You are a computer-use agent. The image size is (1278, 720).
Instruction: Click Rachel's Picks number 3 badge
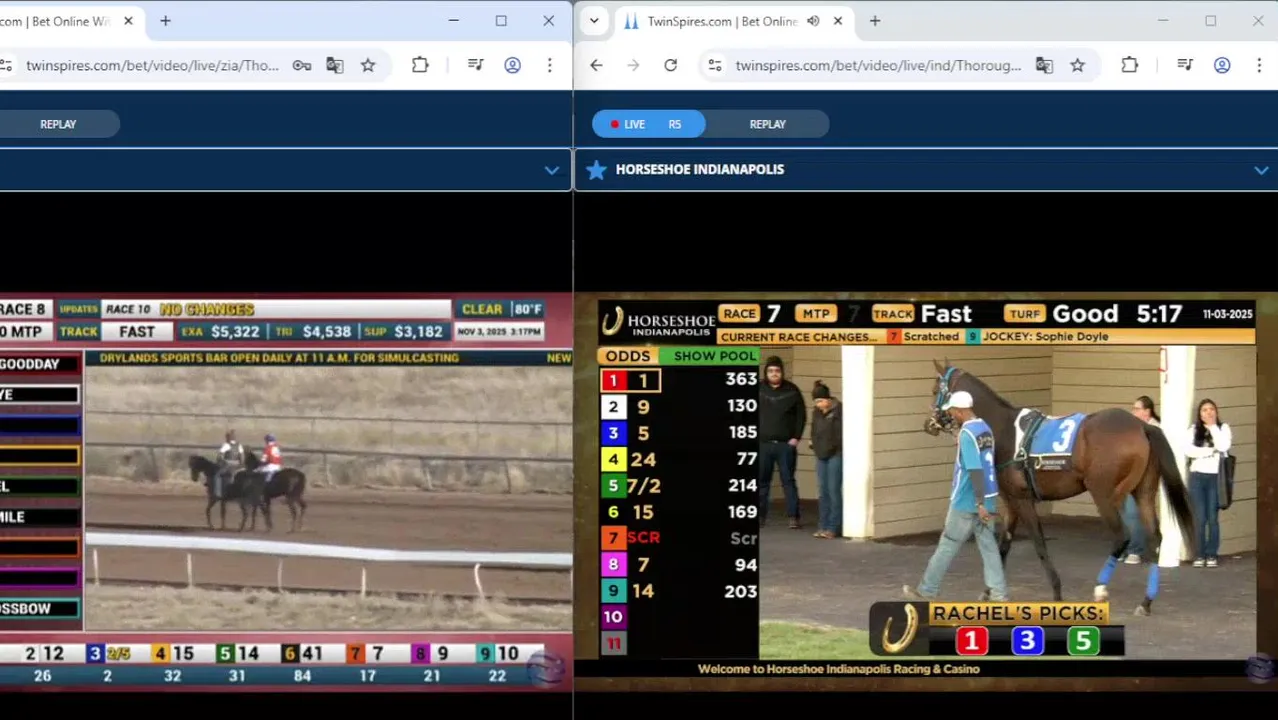(1027, 640)
